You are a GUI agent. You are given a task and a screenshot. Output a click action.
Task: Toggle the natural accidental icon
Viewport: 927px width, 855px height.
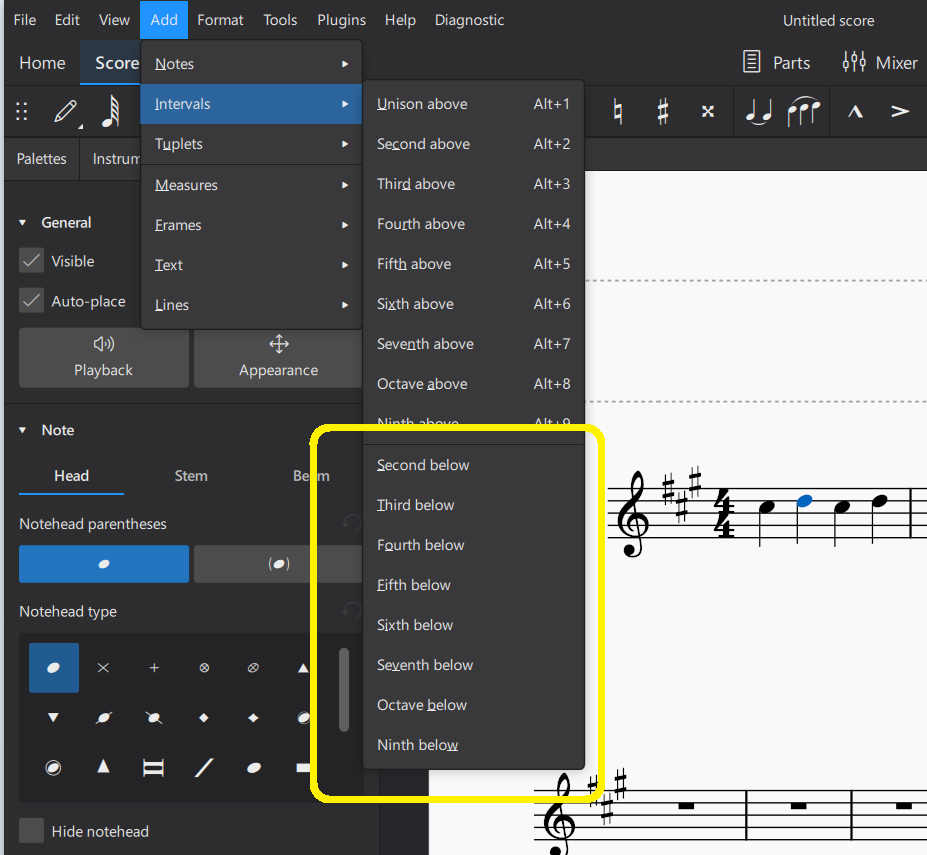tap(618, 111)
